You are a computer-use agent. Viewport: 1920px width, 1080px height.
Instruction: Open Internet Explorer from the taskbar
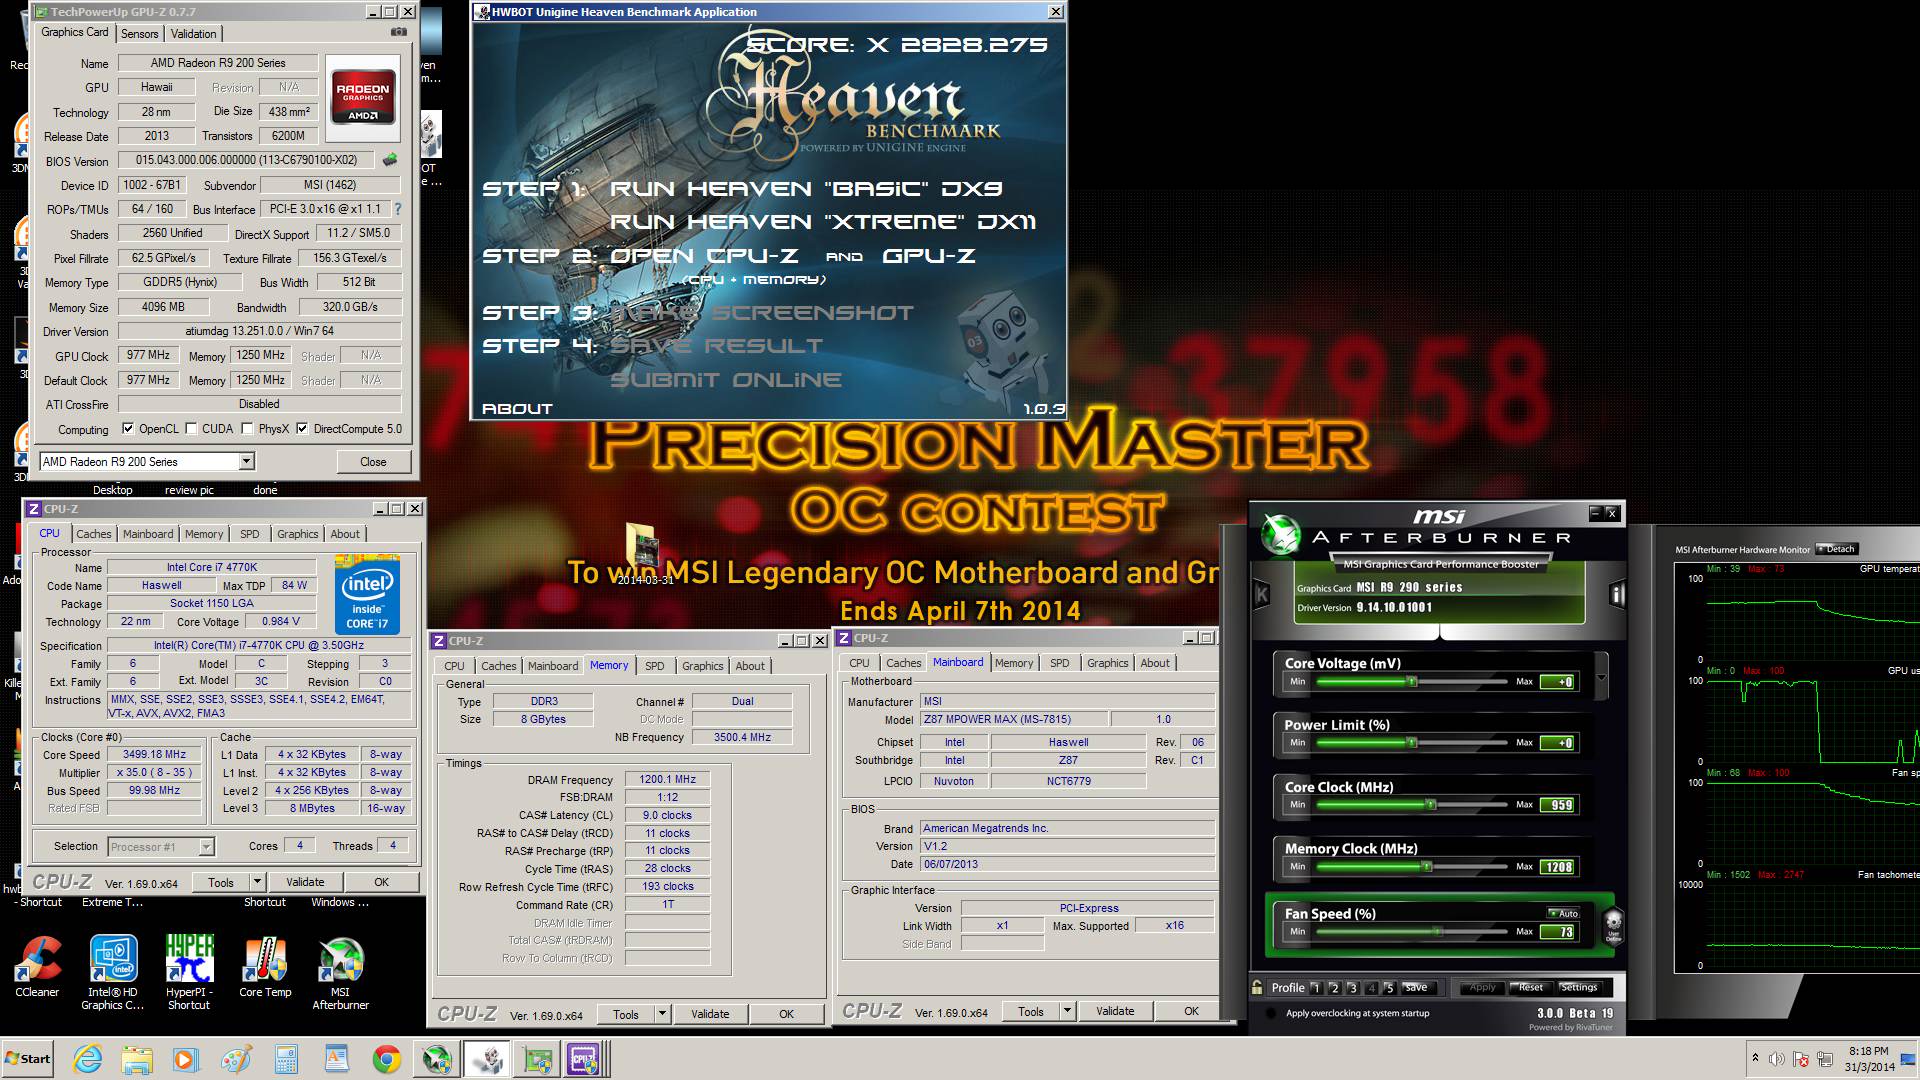click(x=88, y=1059)
